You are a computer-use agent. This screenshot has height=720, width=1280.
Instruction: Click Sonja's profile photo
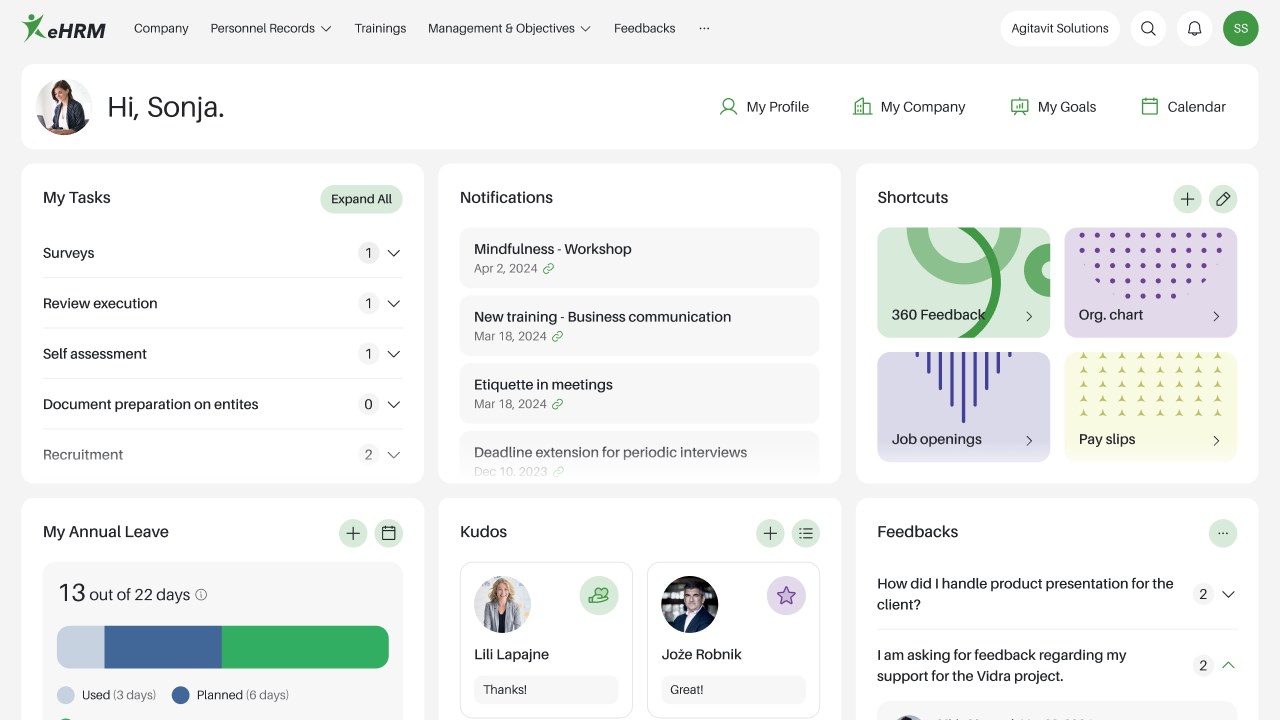point(64,107)
